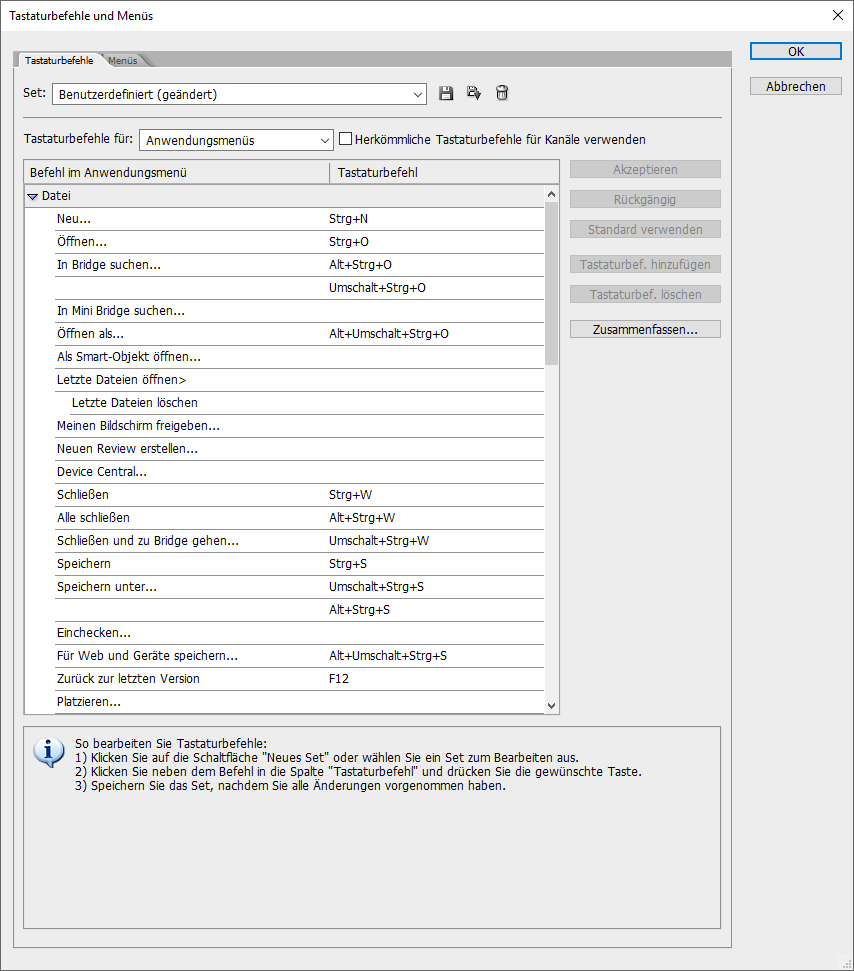Screen dimensions: 854x971
Task: Open the Set dropdown list
Action: pos(240,95)
